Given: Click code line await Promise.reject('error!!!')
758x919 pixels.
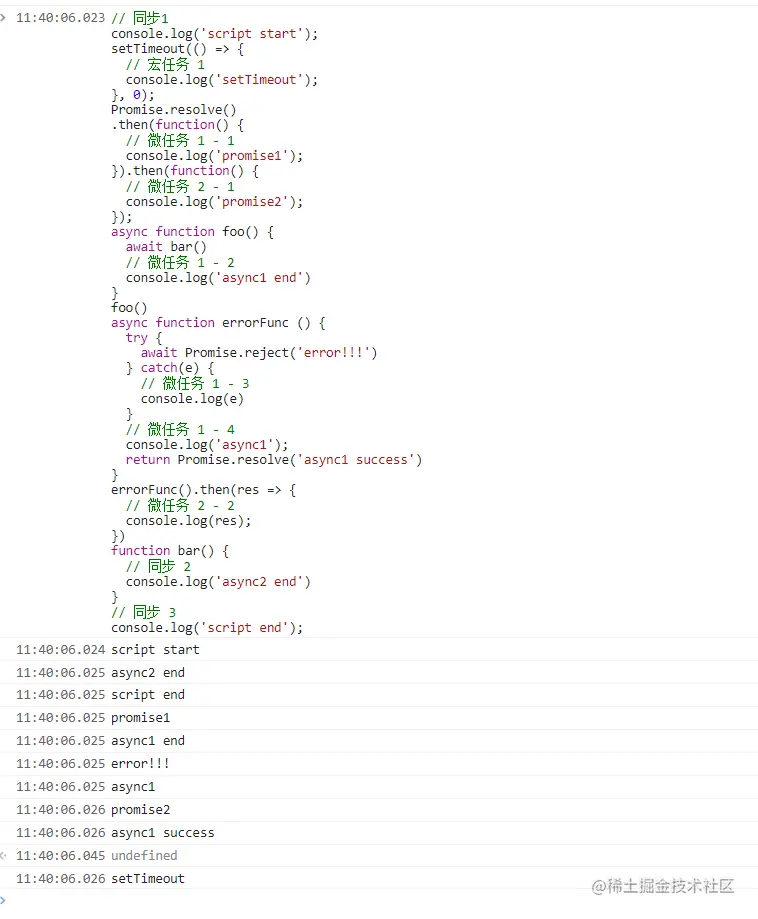Looking at the screenshot, I should pyautogui.click(x=259, y=352).
